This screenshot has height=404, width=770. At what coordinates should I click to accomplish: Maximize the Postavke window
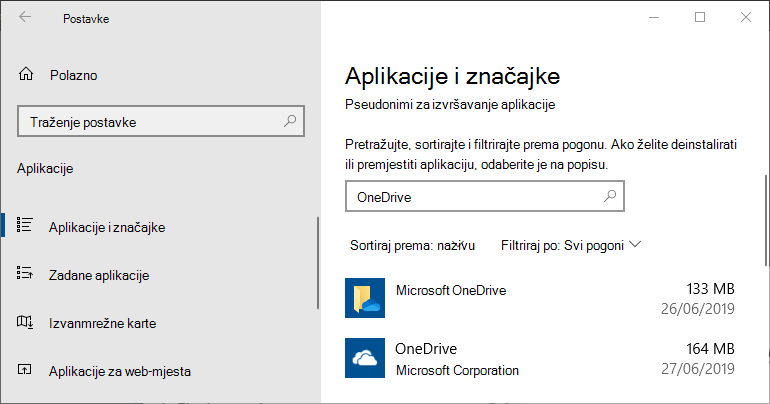[x=700, y=17]
